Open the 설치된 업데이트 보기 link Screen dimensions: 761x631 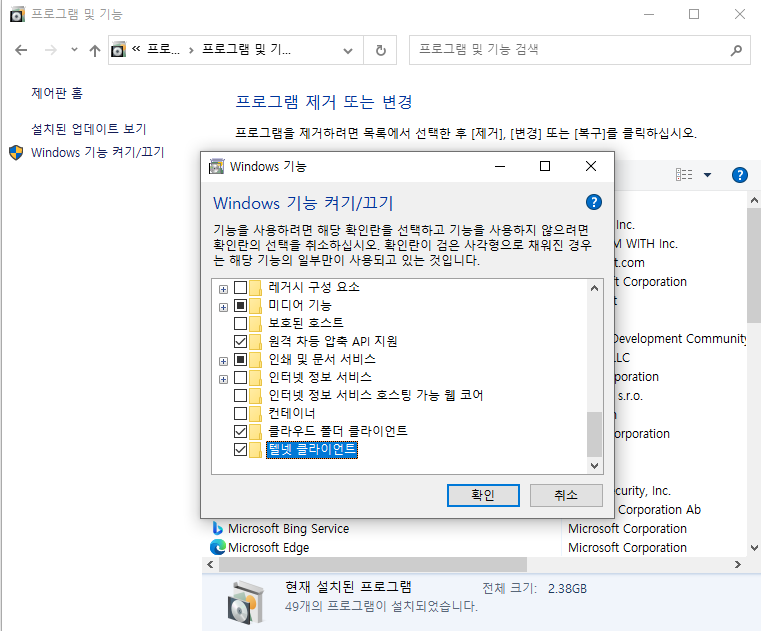[88, 129]
